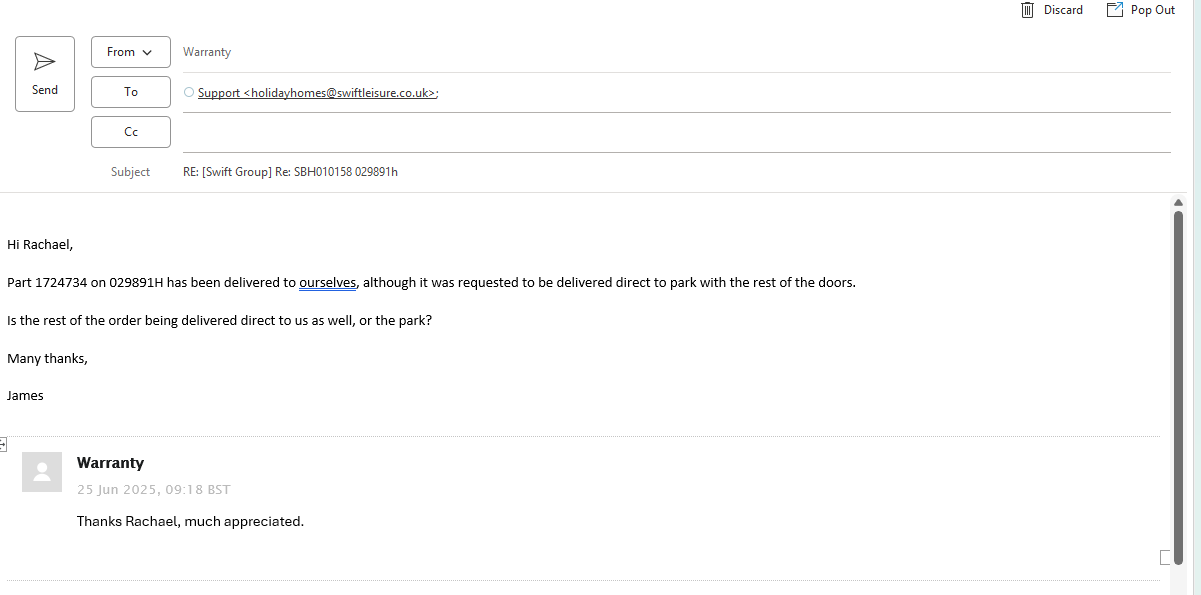
Task: Click the message body vertical scrollbar thumb
Action: (1178, 385)
